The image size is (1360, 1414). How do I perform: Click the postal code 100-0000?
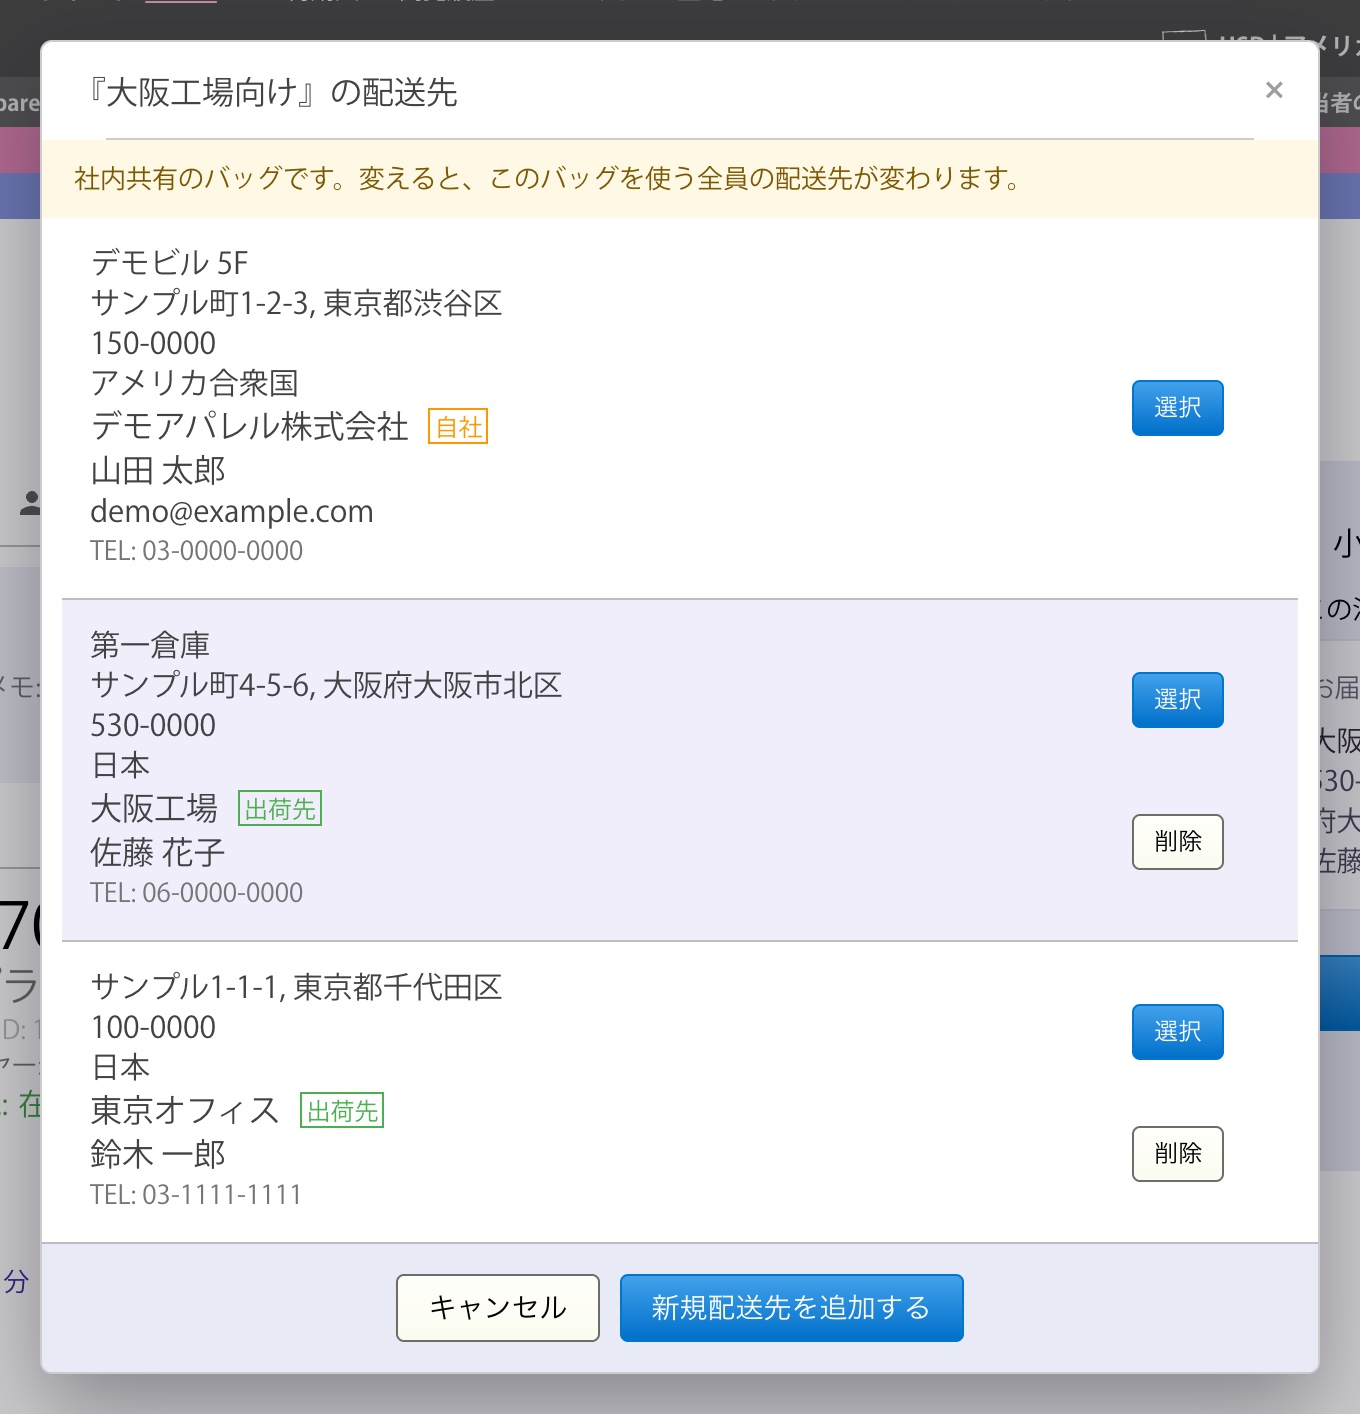153,1027
